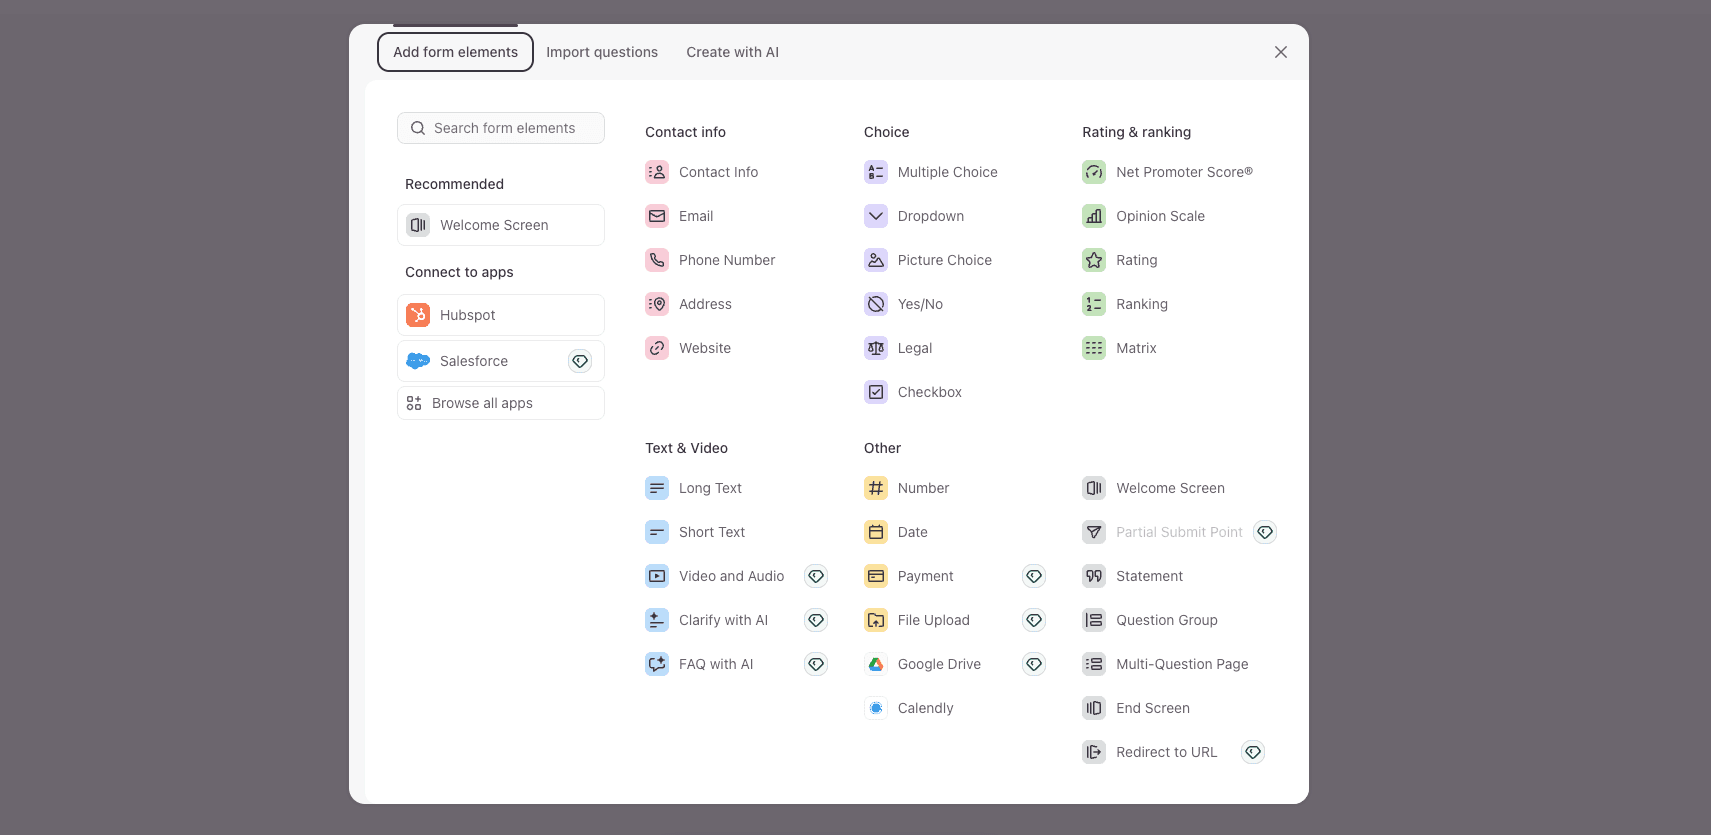Pick the Address element icon

[657, 304]
